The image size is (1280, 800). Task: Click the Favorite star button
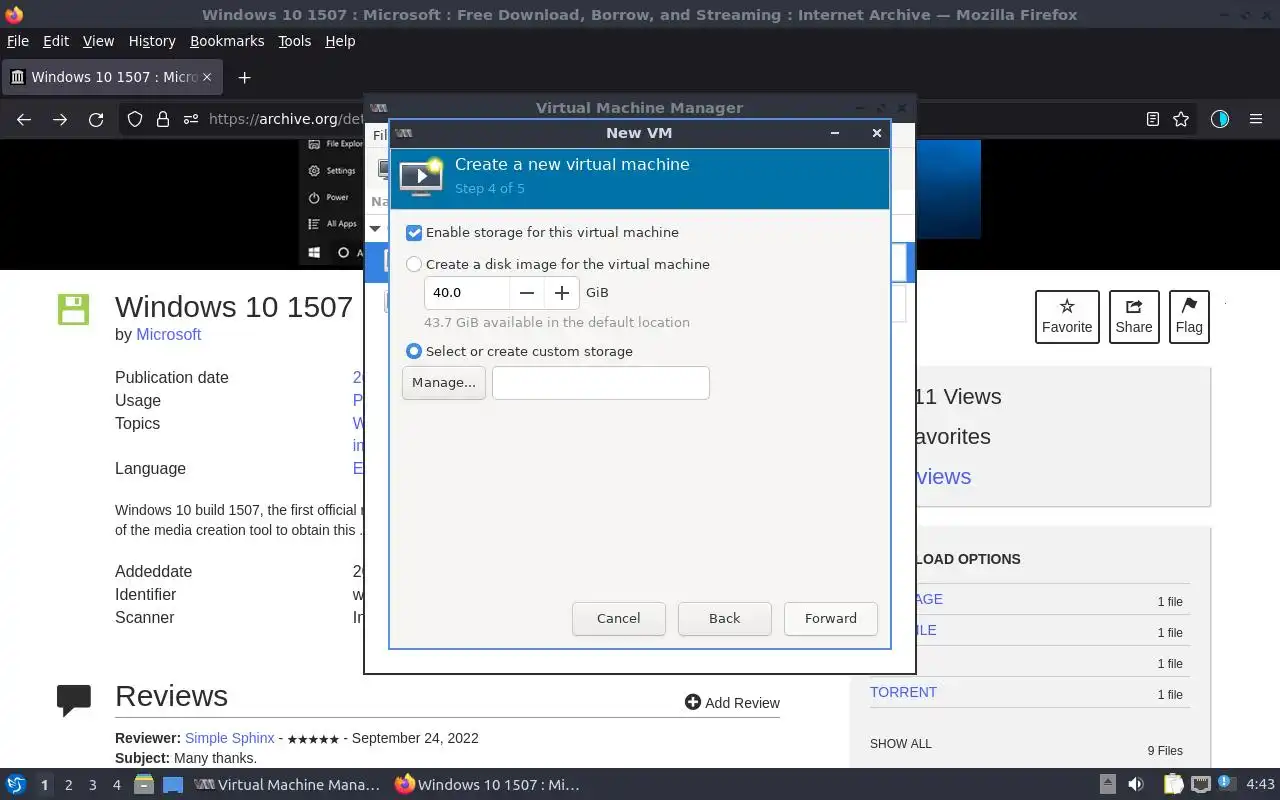pyautogui.click(x=1067, y=316)
